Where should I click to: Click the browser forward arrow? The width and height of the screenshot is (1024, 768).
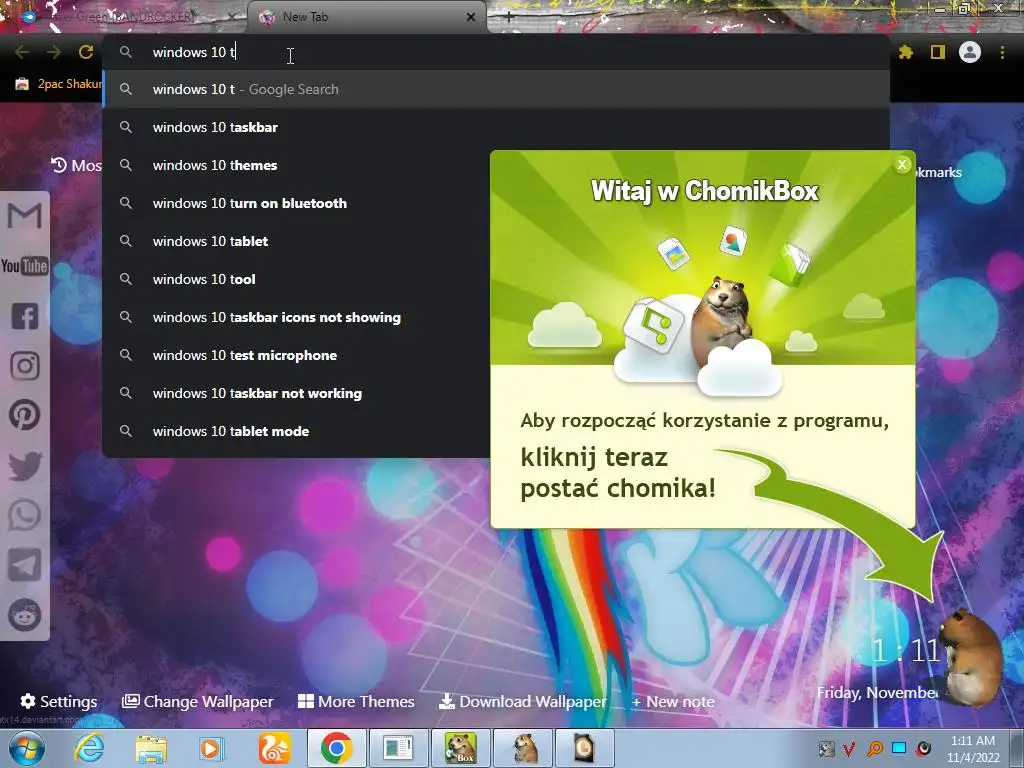pos(54,52)
